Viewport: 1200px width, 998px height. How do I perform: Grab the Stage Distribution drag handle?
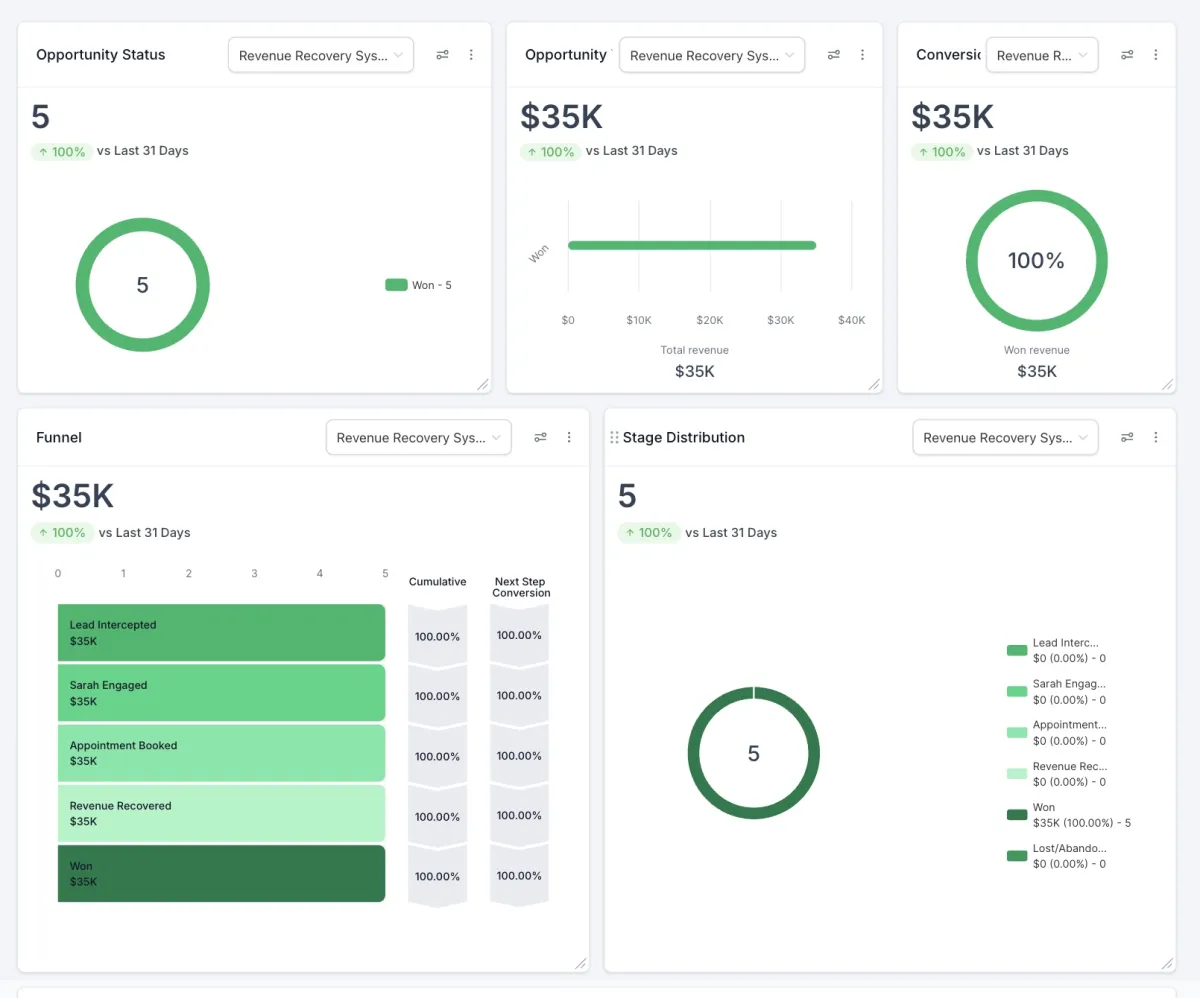coord(614,437)
